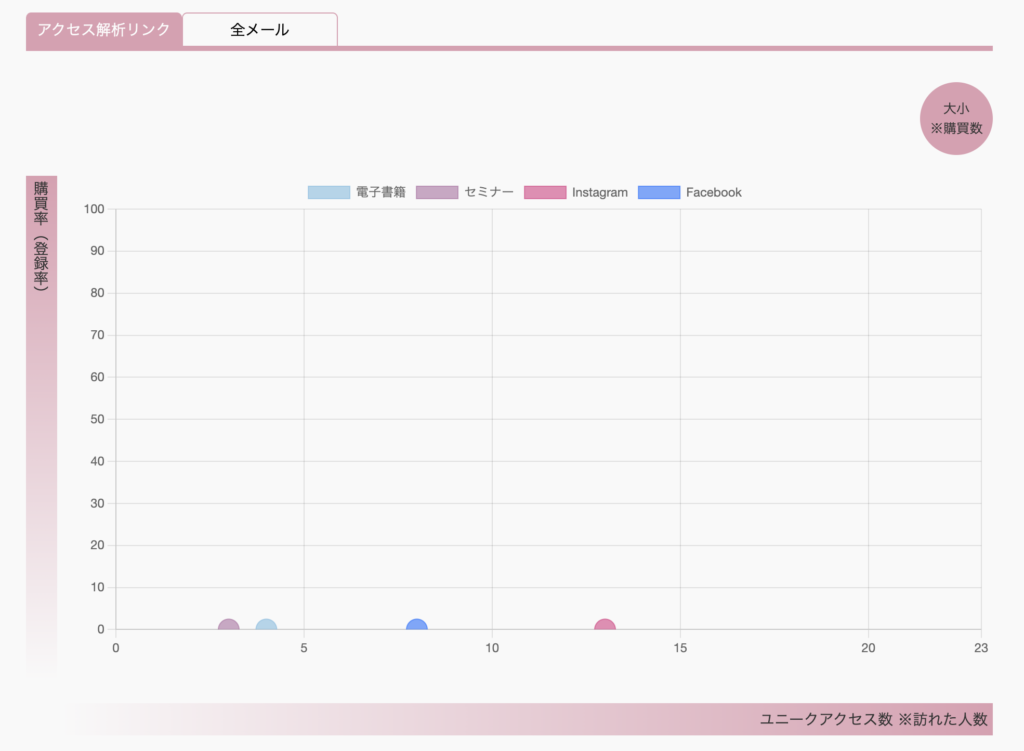Viewport: 1024px width, 751px height.
Task: Click the Instagram legend color box
Action: coord(545,192)
